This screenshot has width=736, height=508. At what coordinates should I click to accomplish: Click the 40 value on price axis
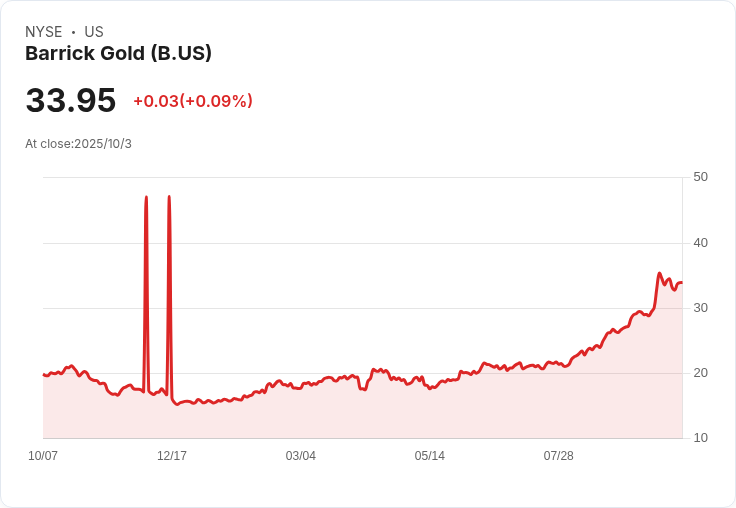coord(700,243)
